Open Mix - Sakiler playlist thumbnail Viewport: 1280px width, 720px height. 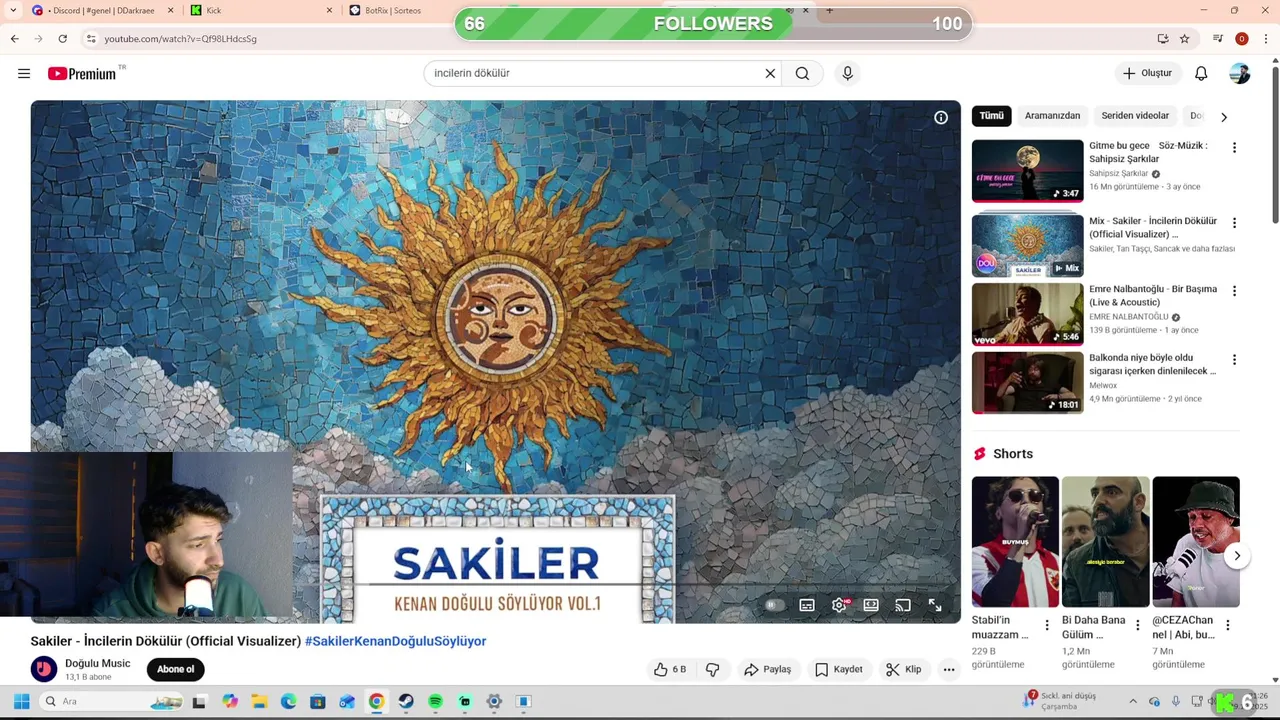[x=1027, y=245]
